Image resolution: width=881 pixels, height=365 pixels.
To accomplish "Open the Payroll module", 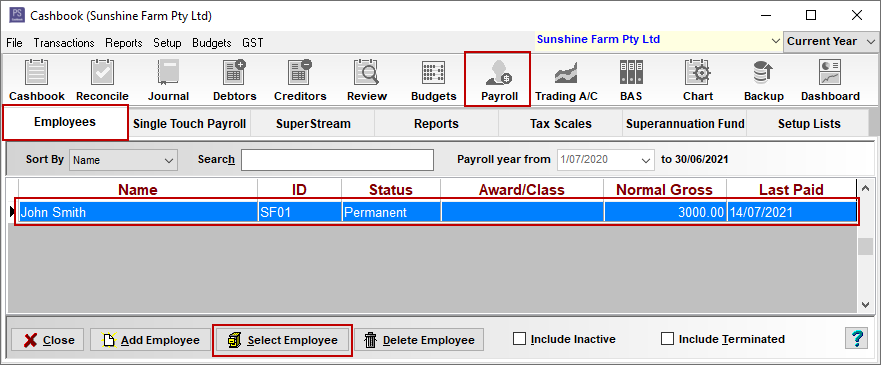I will 499,80.
